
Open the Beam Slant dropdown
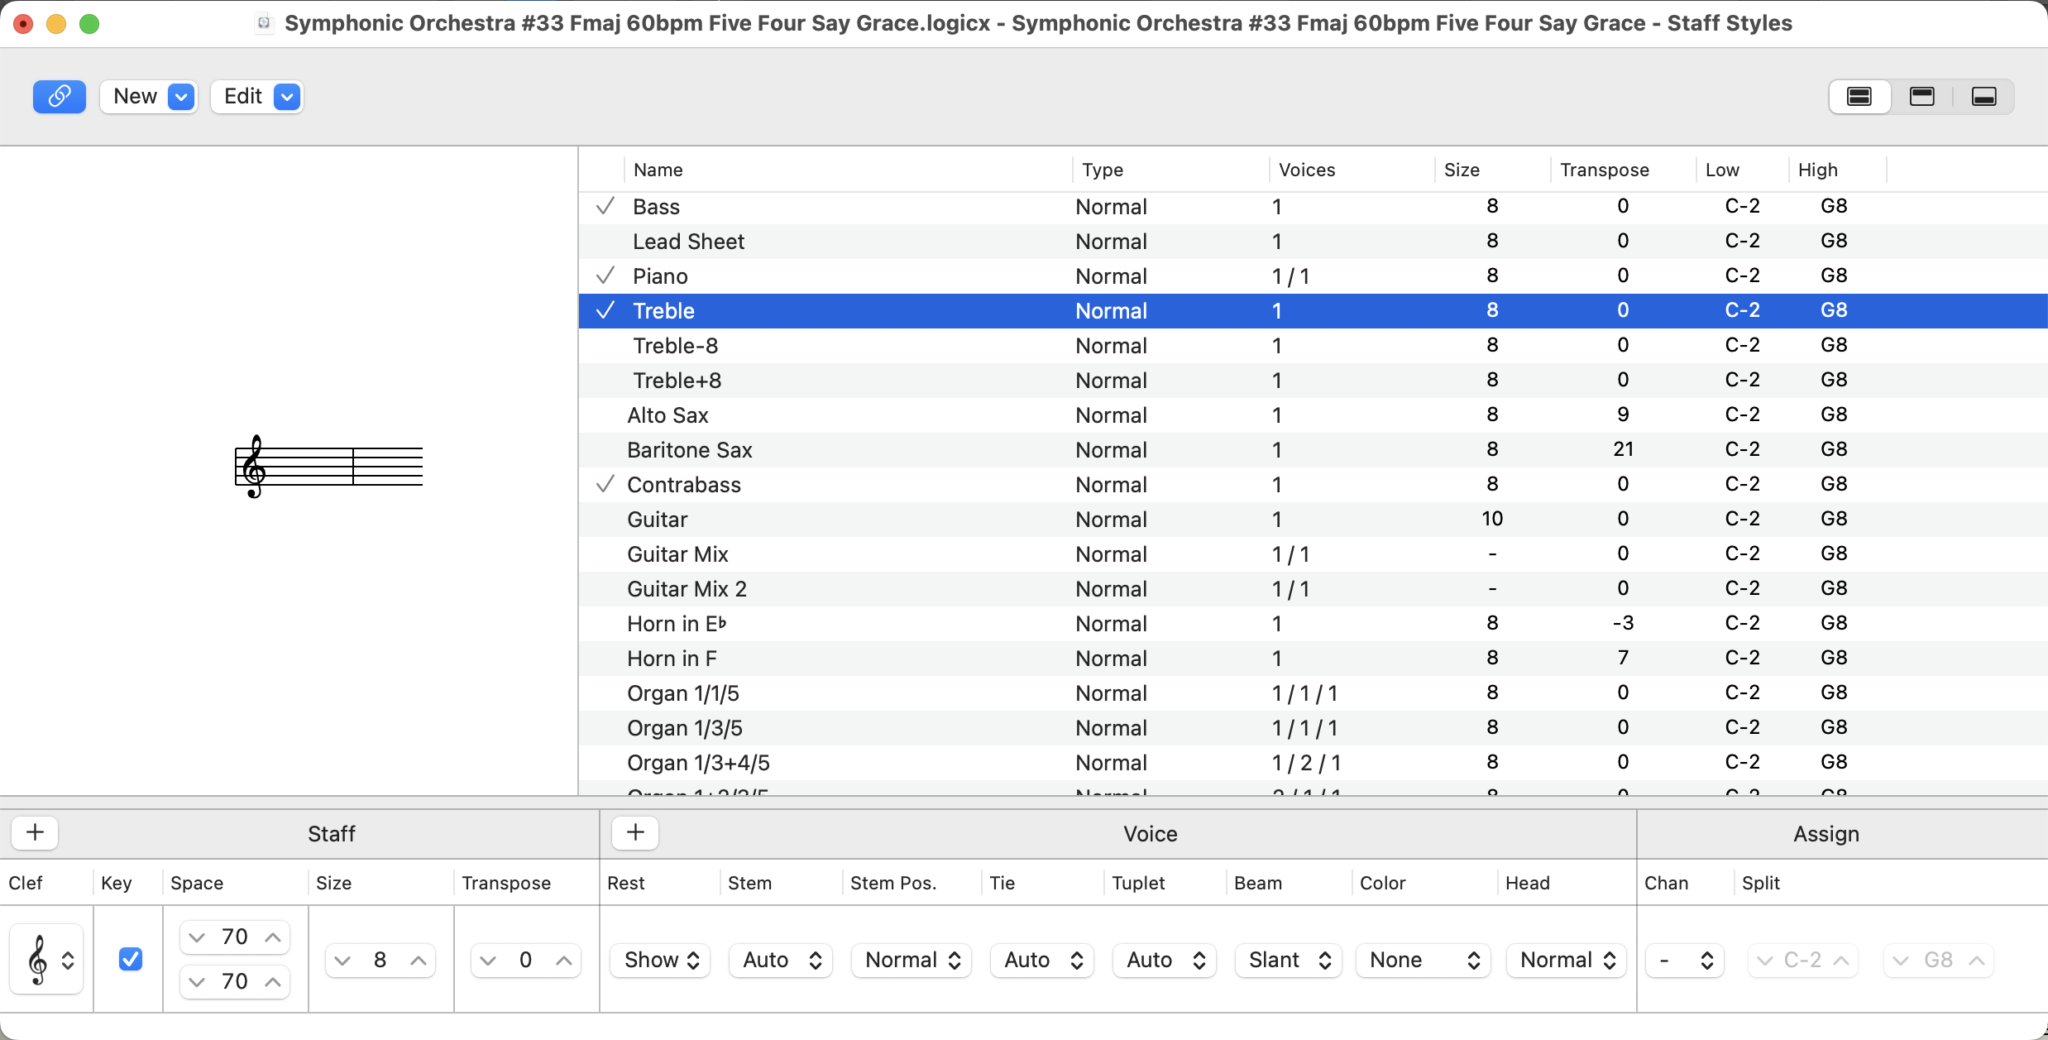point(1286,960)
